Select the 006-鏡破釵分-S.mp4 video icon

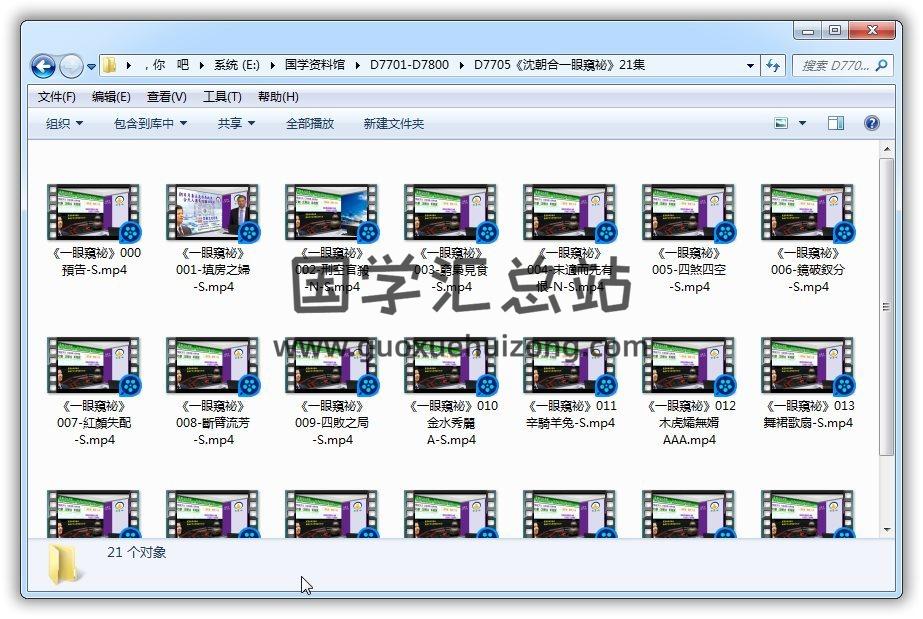point(808,212)
